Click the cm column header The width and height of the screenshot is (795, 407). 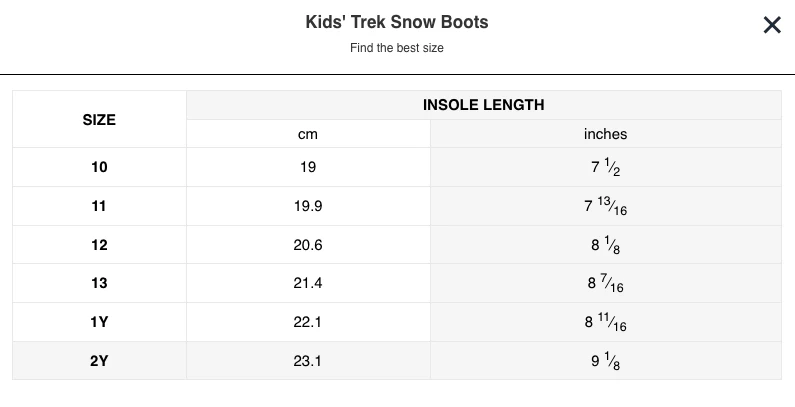(308, 134)
